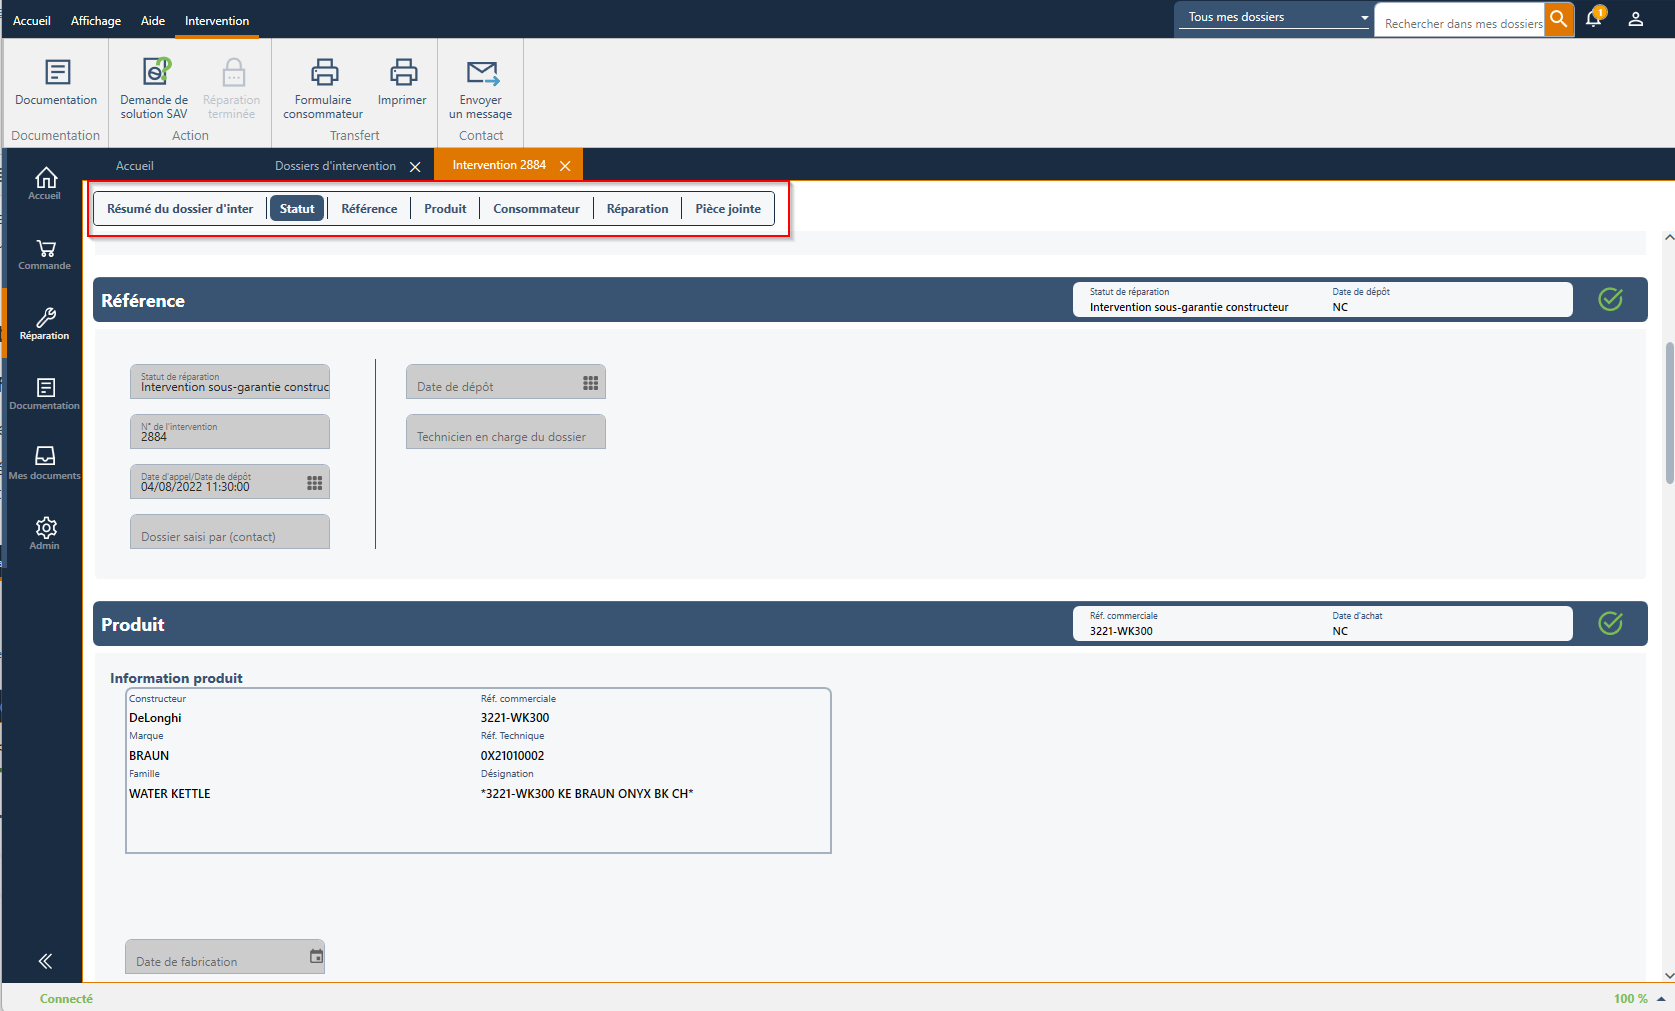Click the Imprimer printer icon
This screenshot has width=1675, height=1011.
pyautogui.click(x=403, y=73)
